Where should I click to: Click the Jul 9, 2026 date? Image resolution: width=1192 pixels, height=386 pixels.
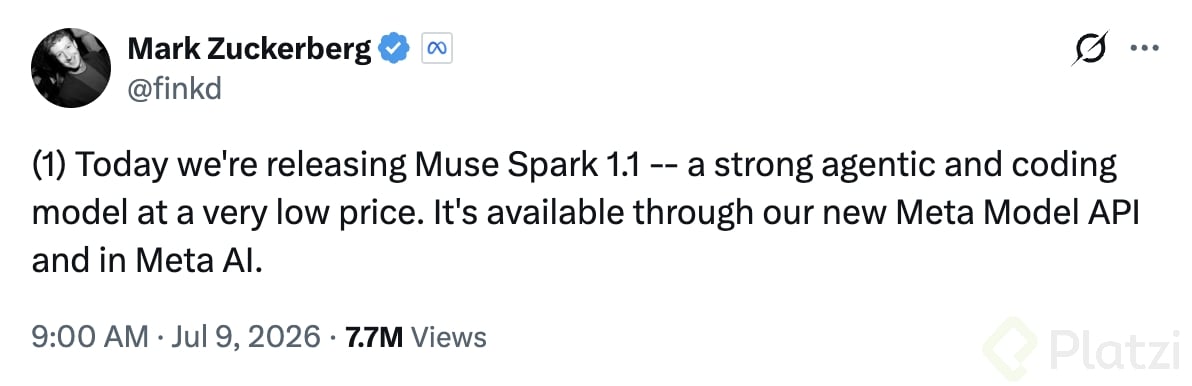pos(246,336)
